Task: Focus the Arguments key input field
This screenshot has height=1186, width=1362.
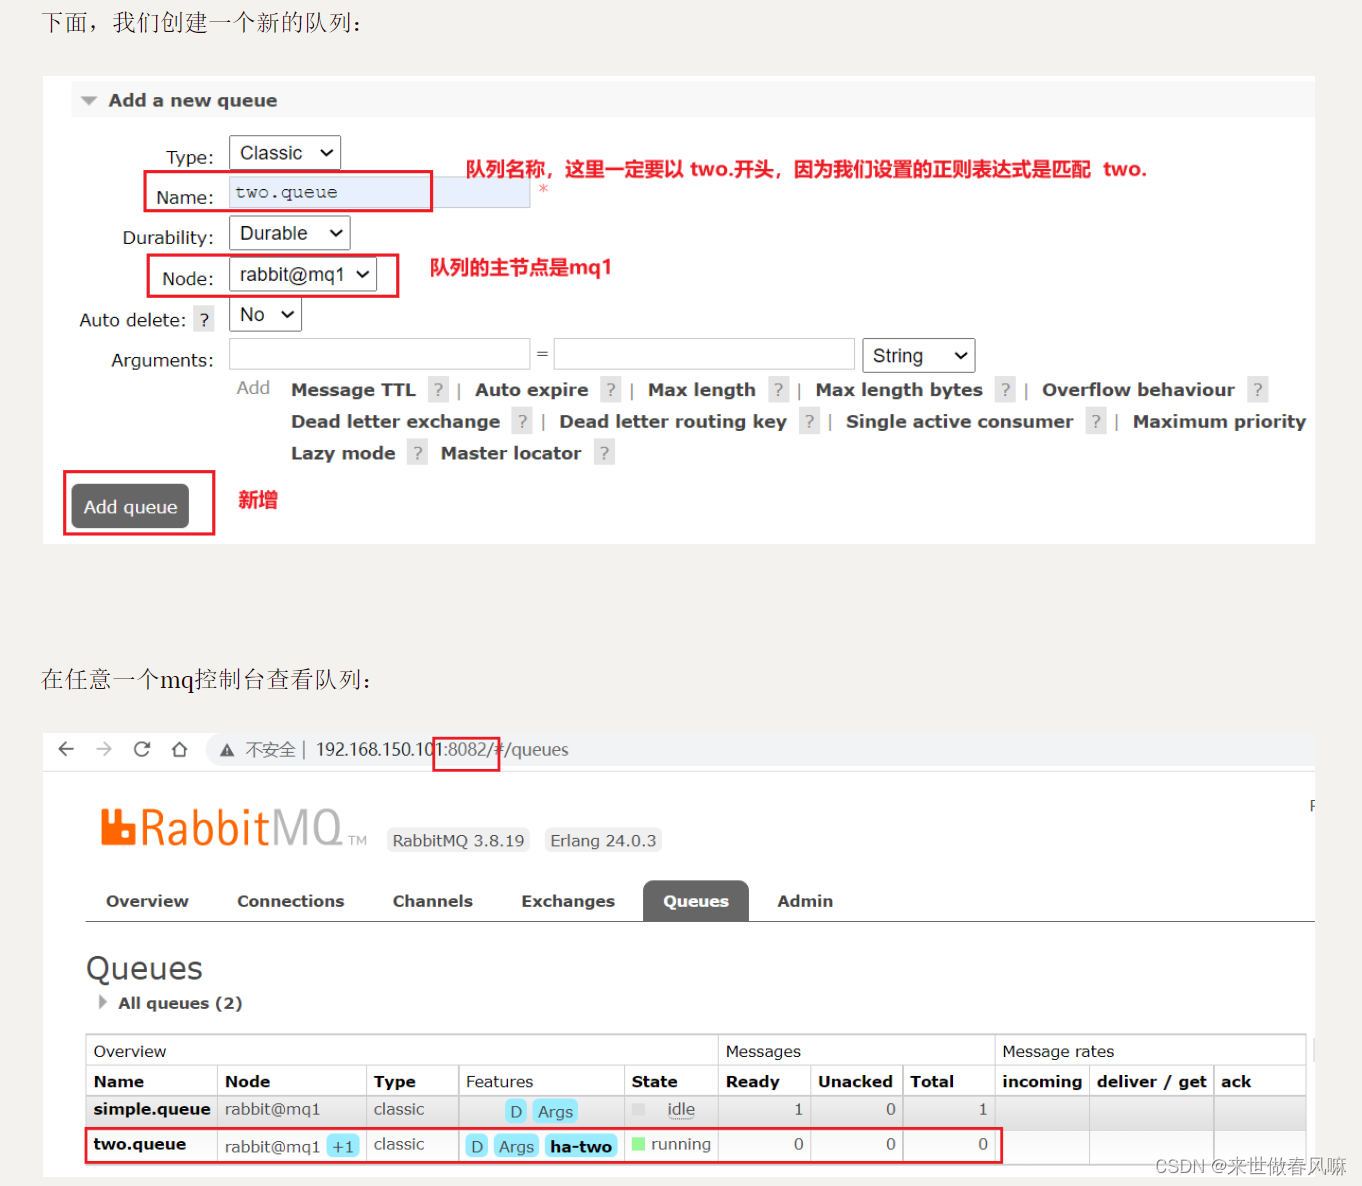Action: [x=379, y=354]
